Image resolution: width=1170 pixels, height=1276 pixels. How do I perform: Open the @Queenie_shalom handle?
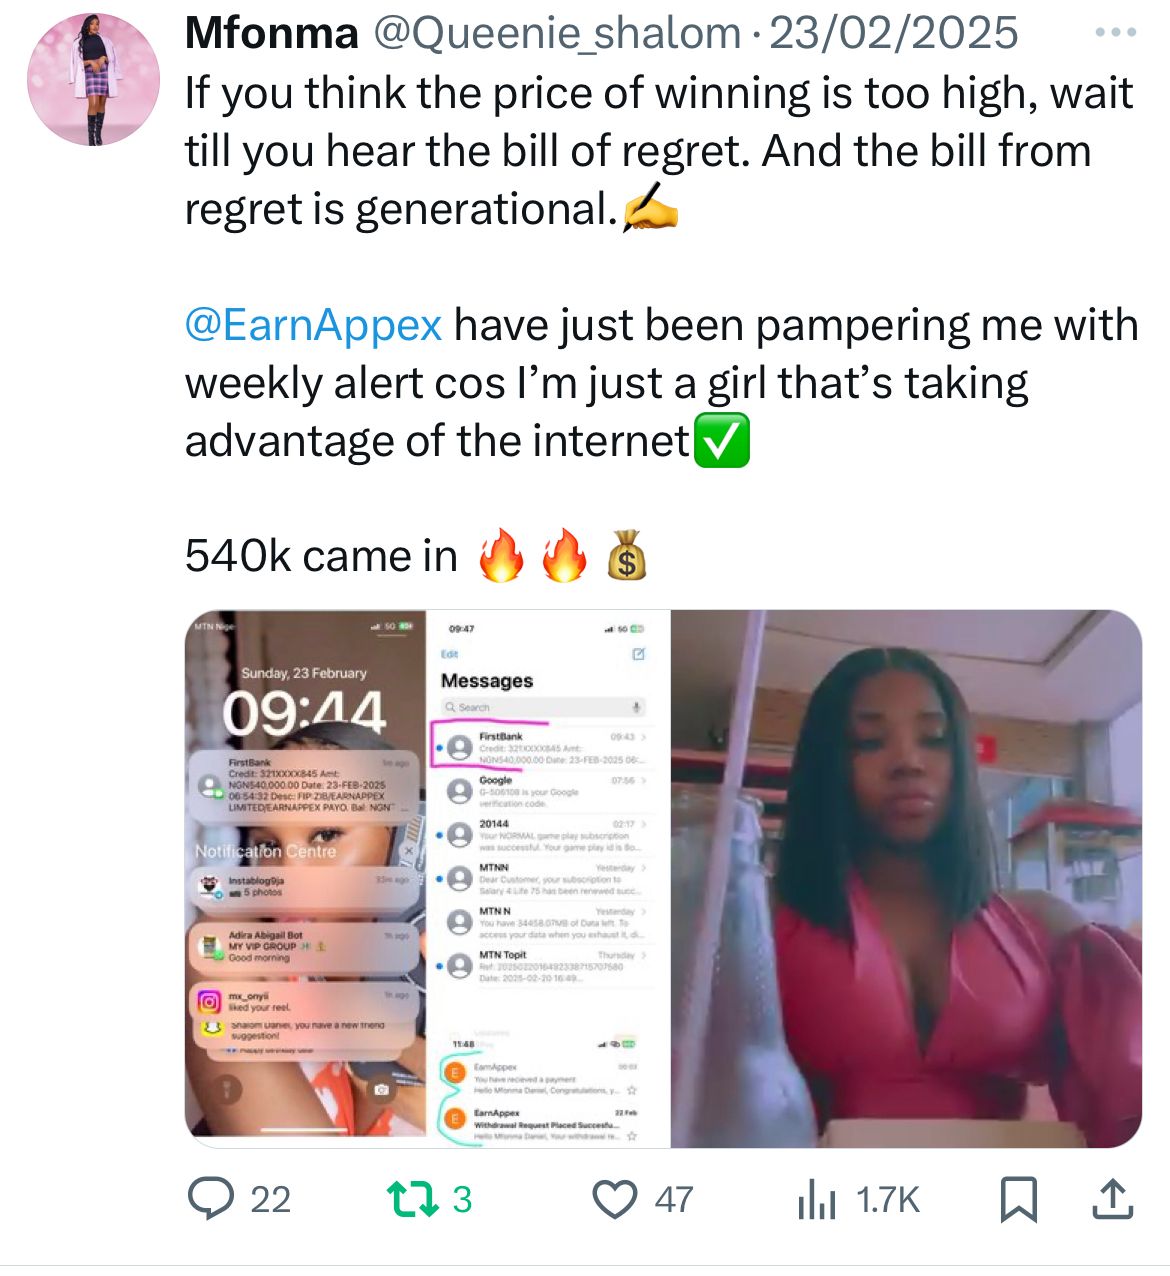point(557,34)
